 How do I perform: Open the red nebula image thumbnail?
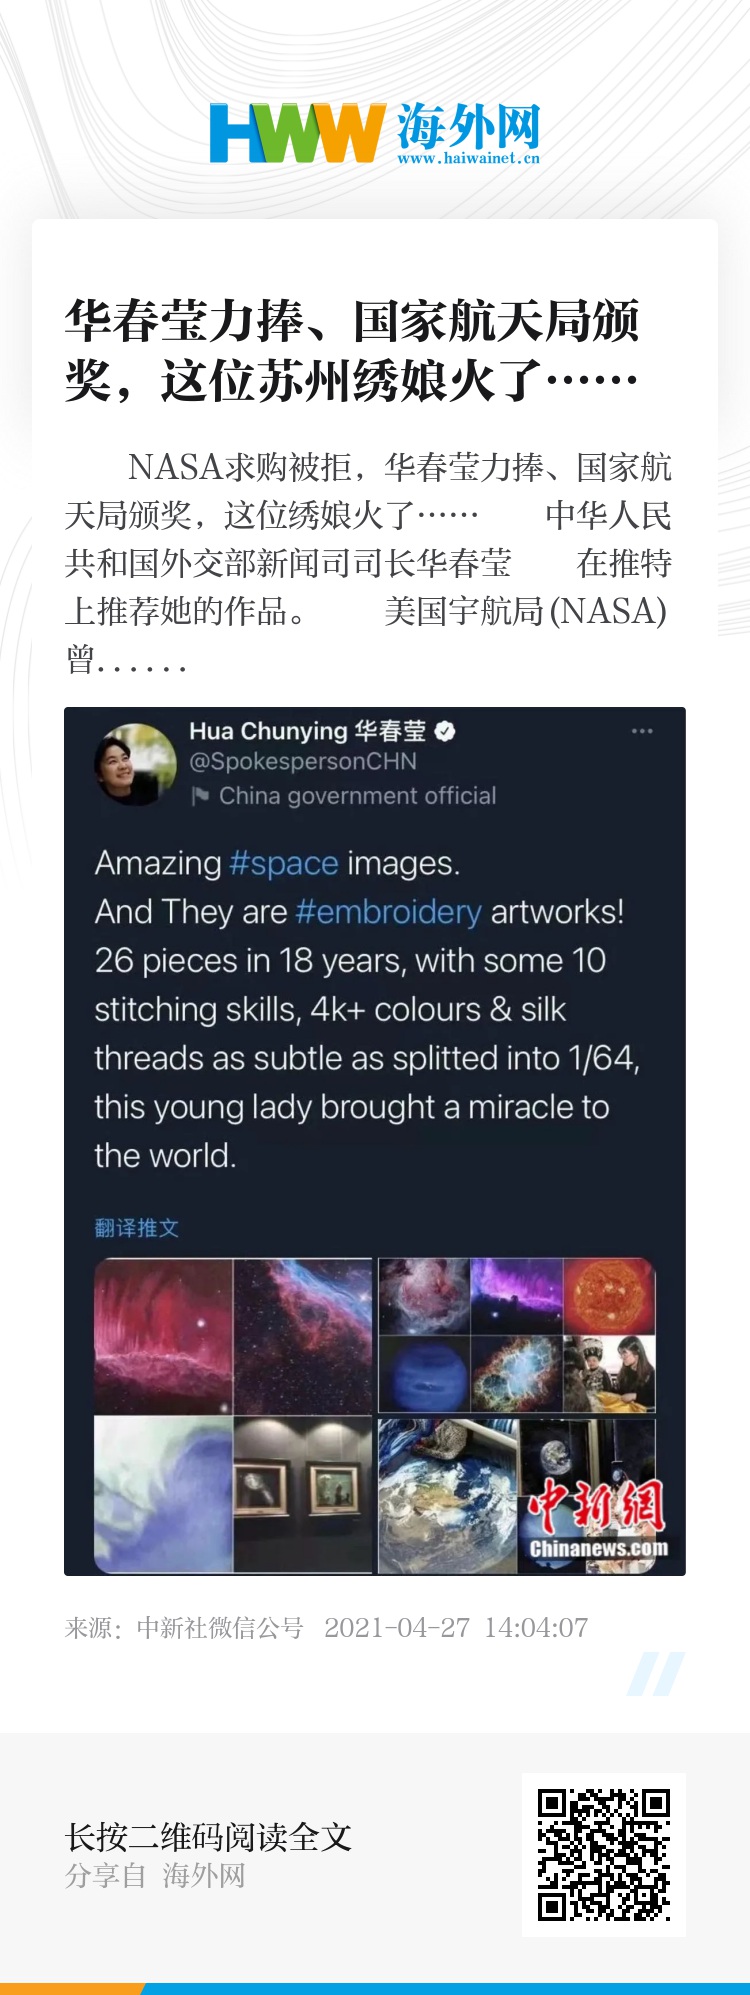[164, 1336]
